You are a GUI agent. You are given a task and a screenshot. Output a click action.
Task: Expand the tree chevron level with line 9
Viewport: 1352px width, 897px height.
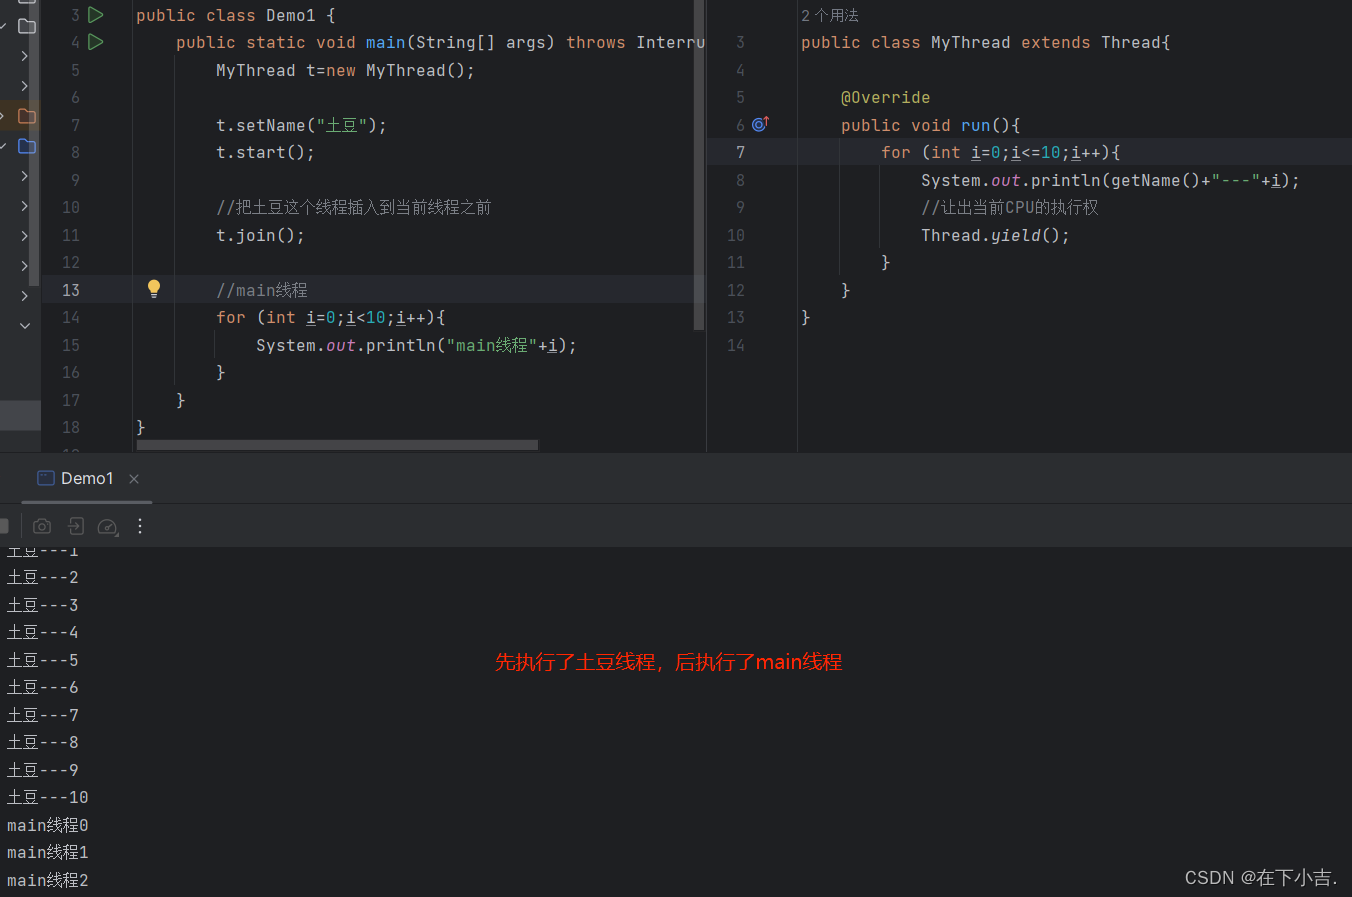tap(25, 176)
